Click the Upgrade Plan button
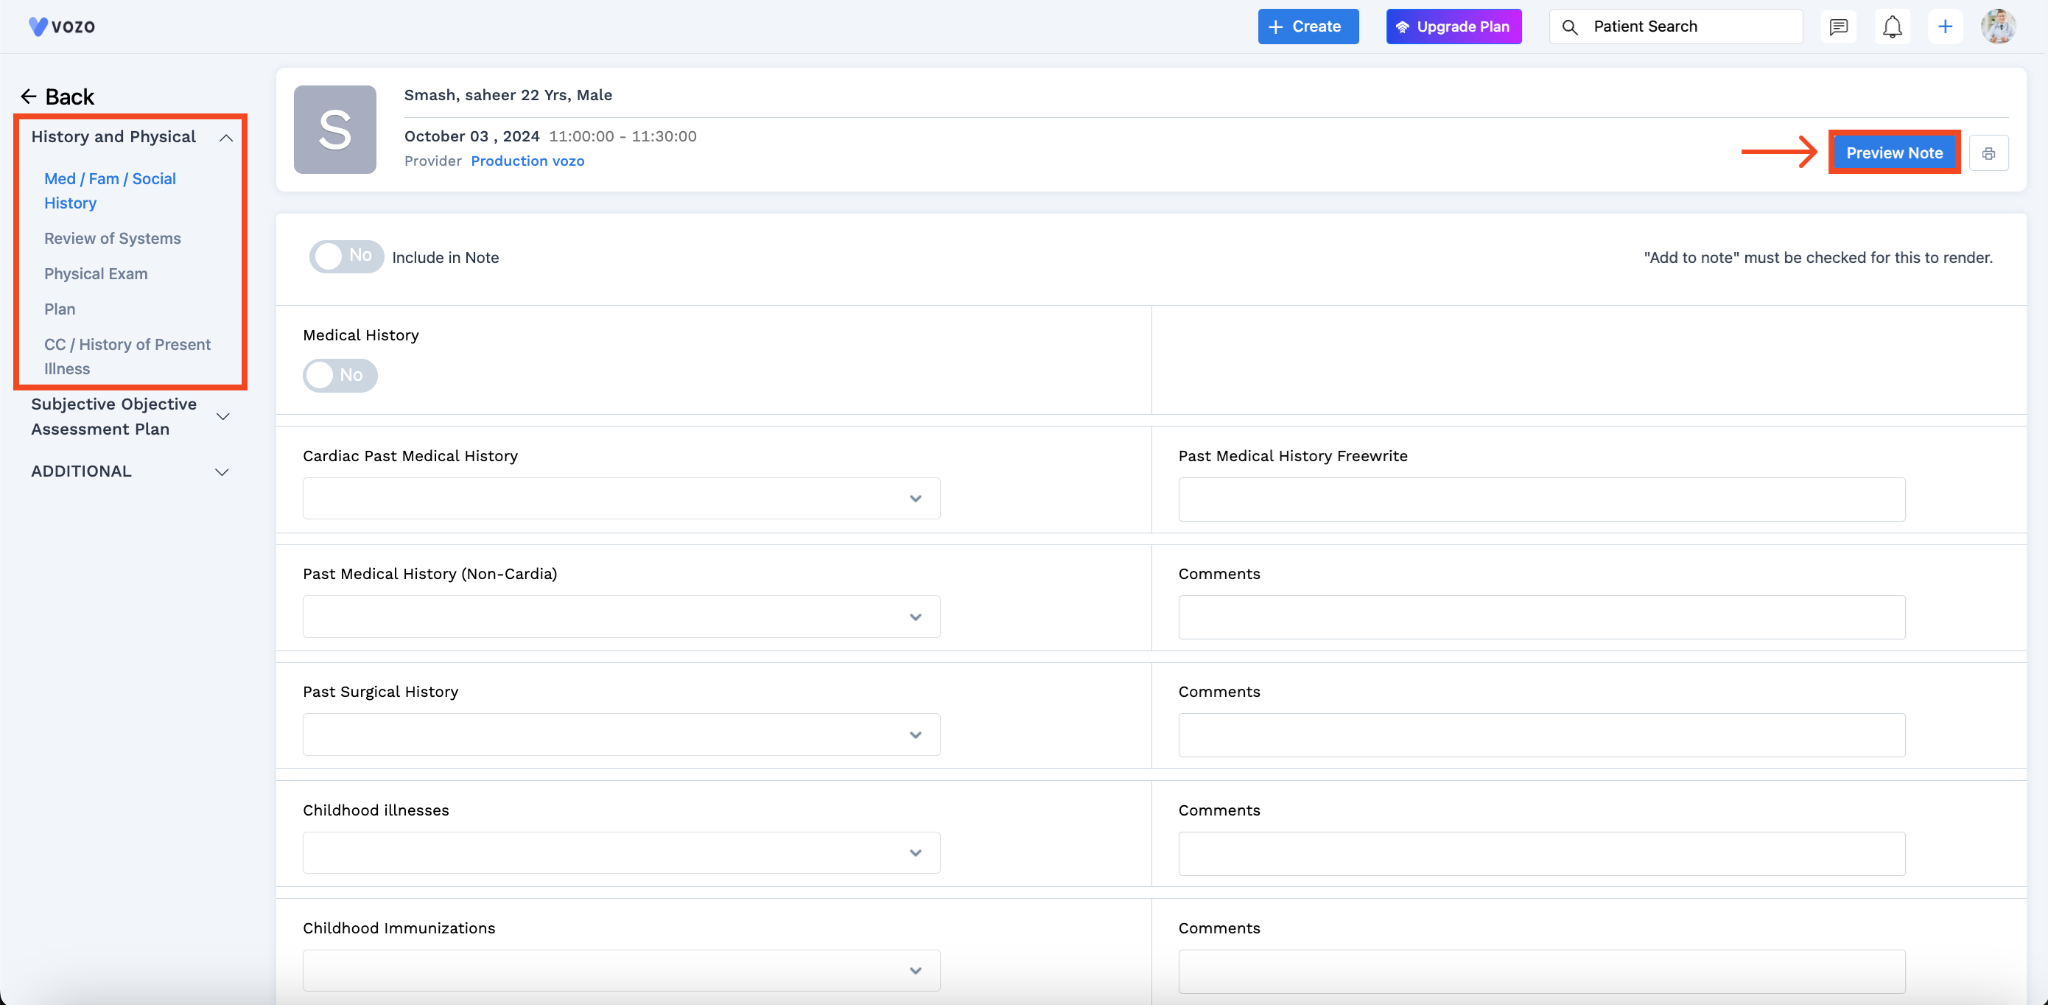This screenshot has width=2048, height=1005. [x=1454, y=27]
